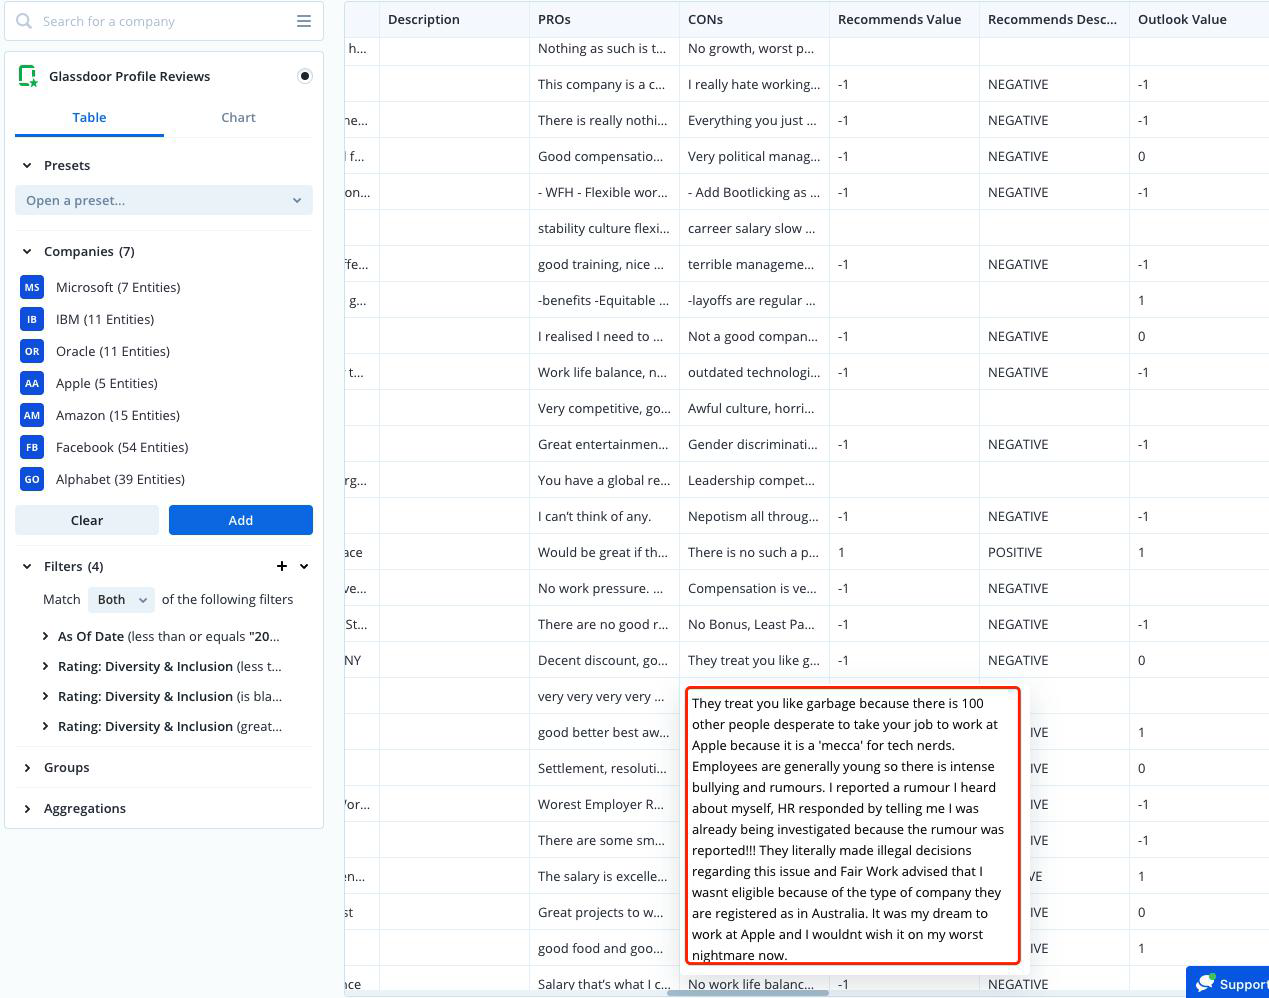Image resolution: width=1269 pixels, height=998 pixels.
Task: Change the Match Both dropdown
Action: coord(122,599)
